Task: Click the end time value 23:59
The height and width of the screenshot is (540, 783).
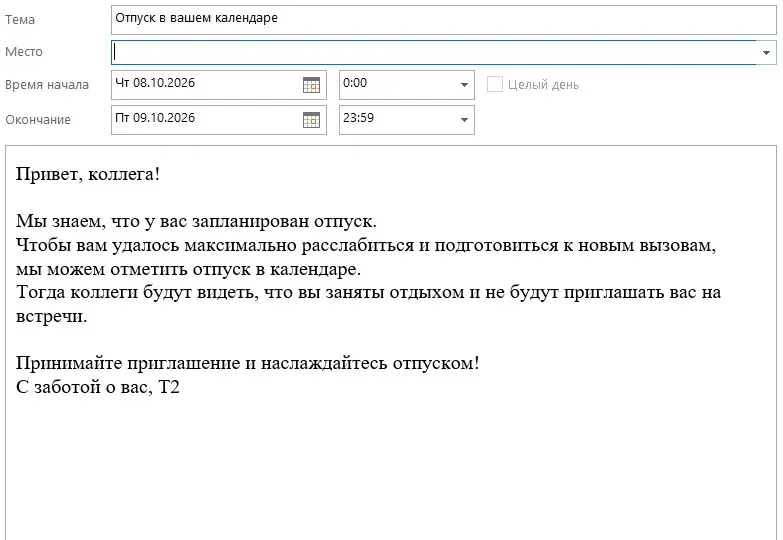Action: [359, 118]
